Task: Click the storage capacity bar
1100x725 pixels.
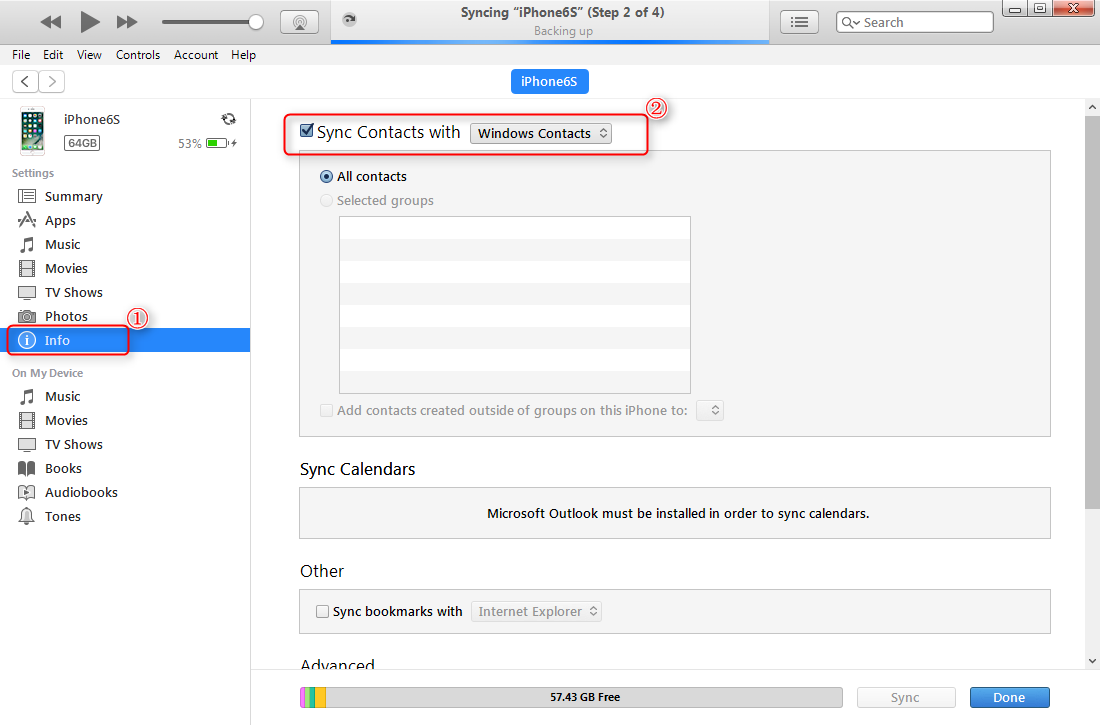Action: click(x=571, y=698)
